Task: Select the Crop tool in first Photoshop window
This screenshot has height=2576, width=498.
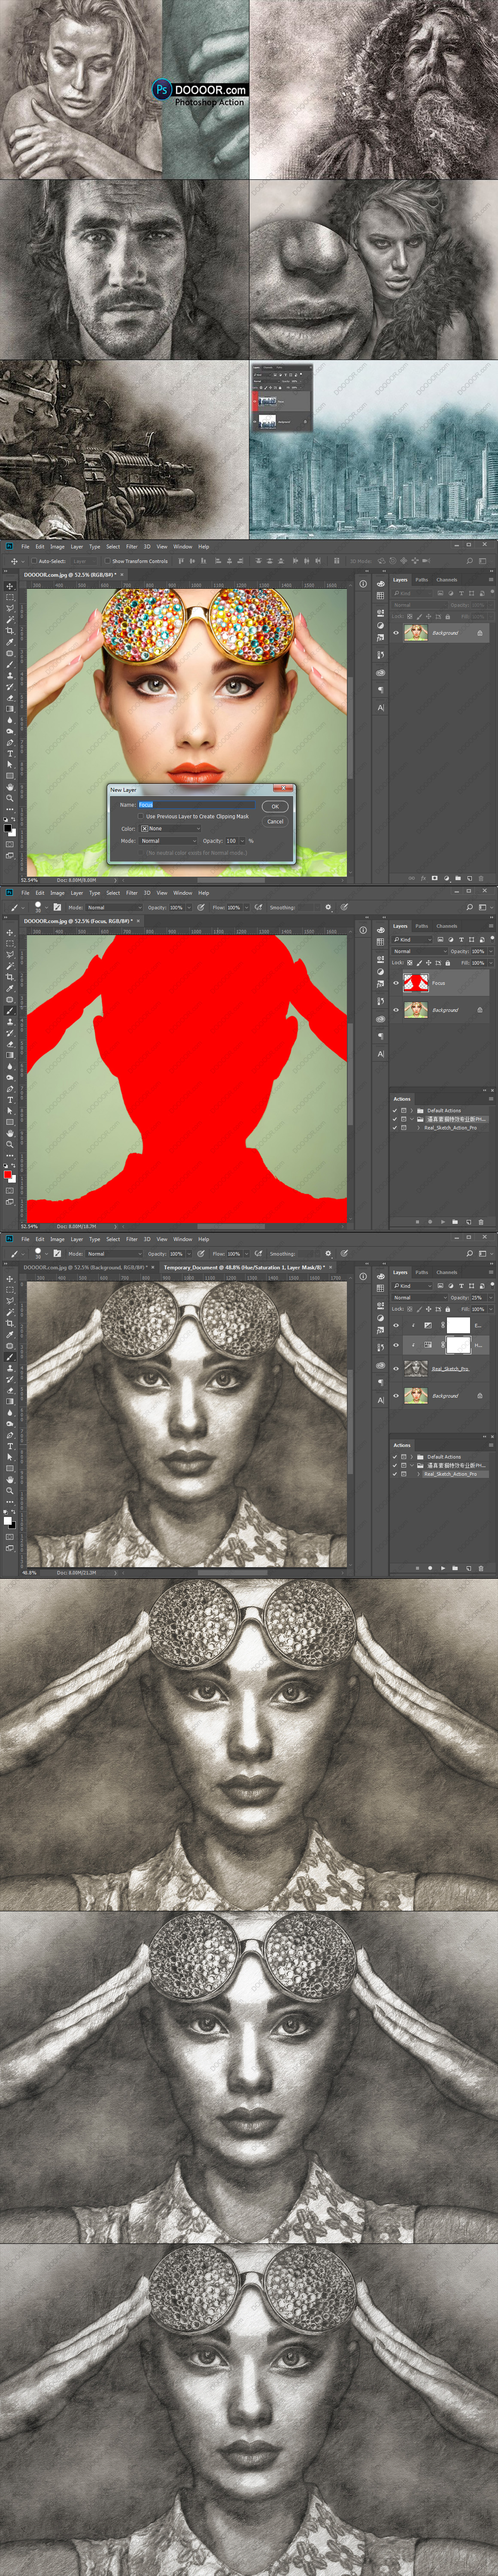Action: (10, 630)
